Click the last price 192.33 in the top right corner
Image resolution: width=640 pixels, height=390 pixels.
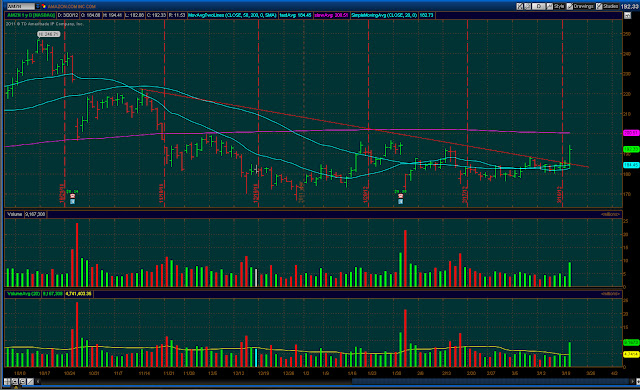coord(630,7)
